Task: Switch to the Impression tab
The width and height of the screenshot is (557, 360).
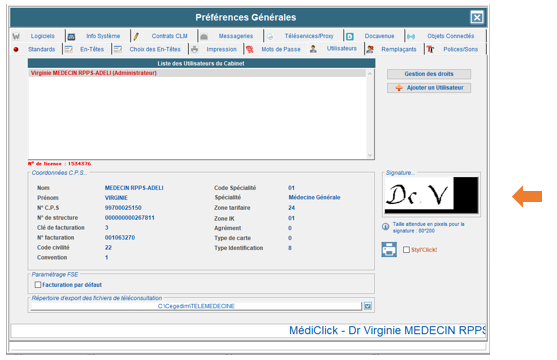Action: pos(221,49)
